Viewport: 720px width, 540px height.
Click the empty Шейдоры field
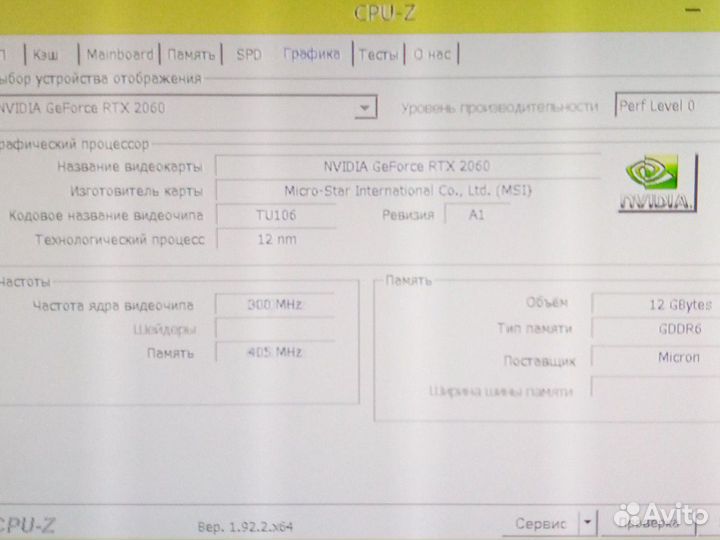(x=275, y=329)
